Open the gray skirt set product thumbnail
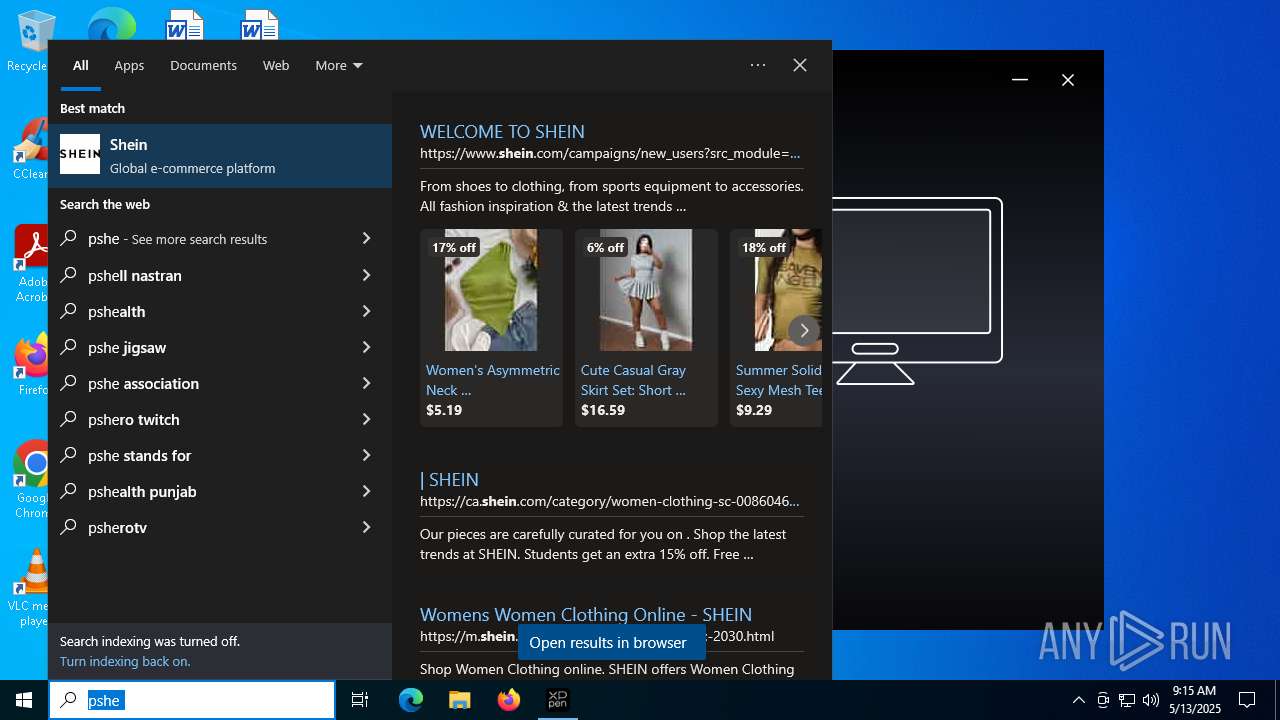The width and height of the screenshot is (1280, 720). click(646, 290)
